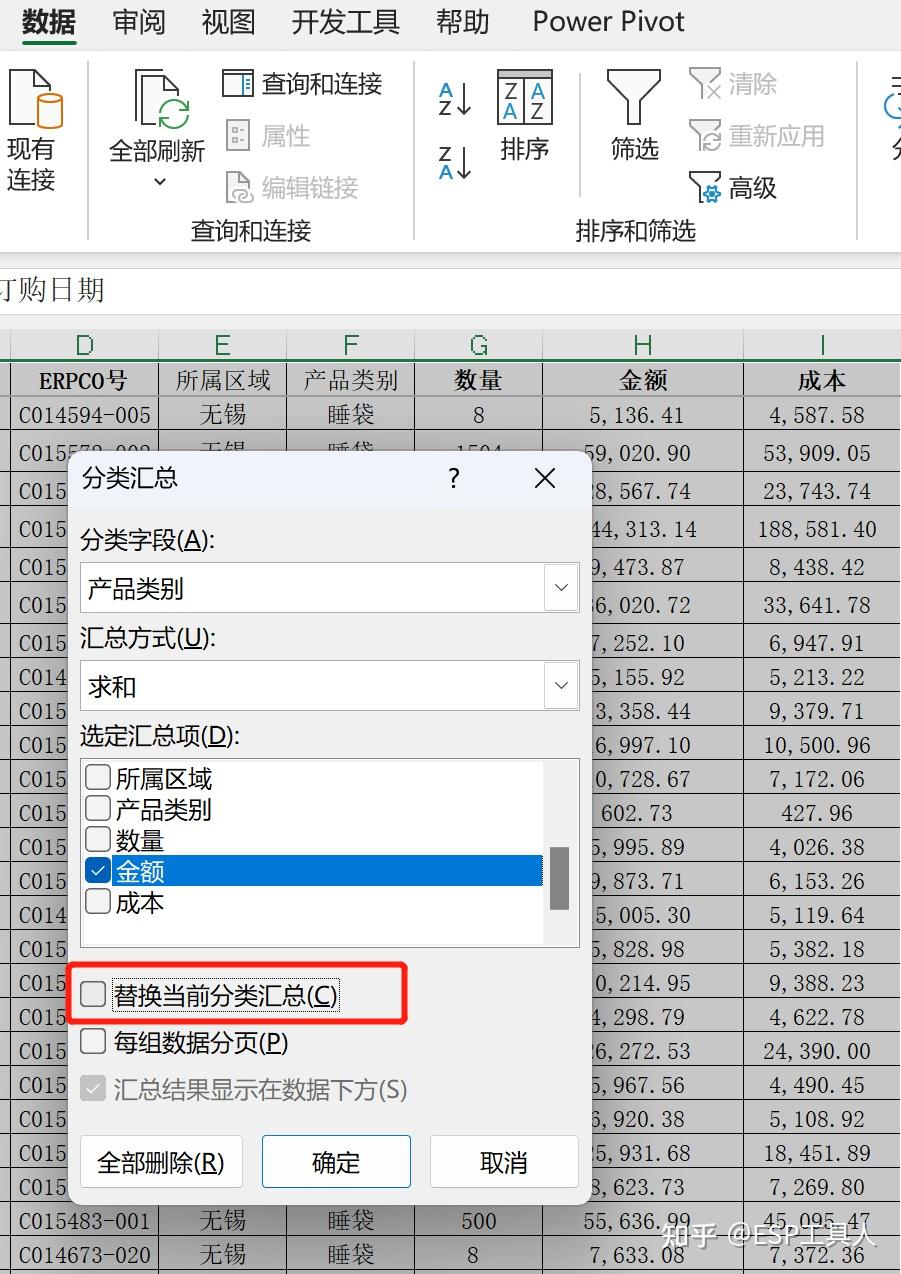This screenshot has width=901, height=1274.
Task: Click the 产品类别 header cell
Action: (x=350, y=380)
